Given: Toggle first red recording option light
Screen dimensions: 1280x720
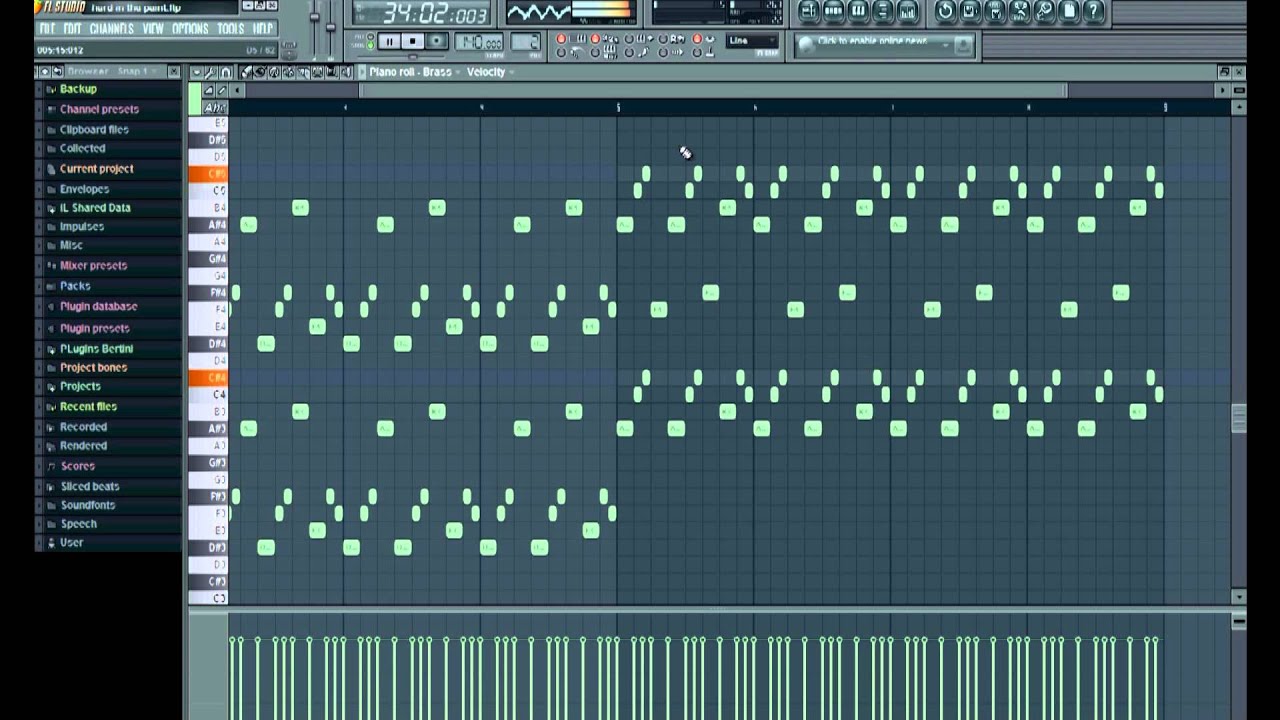Looking at the screenshot, I should click(561, 38).
